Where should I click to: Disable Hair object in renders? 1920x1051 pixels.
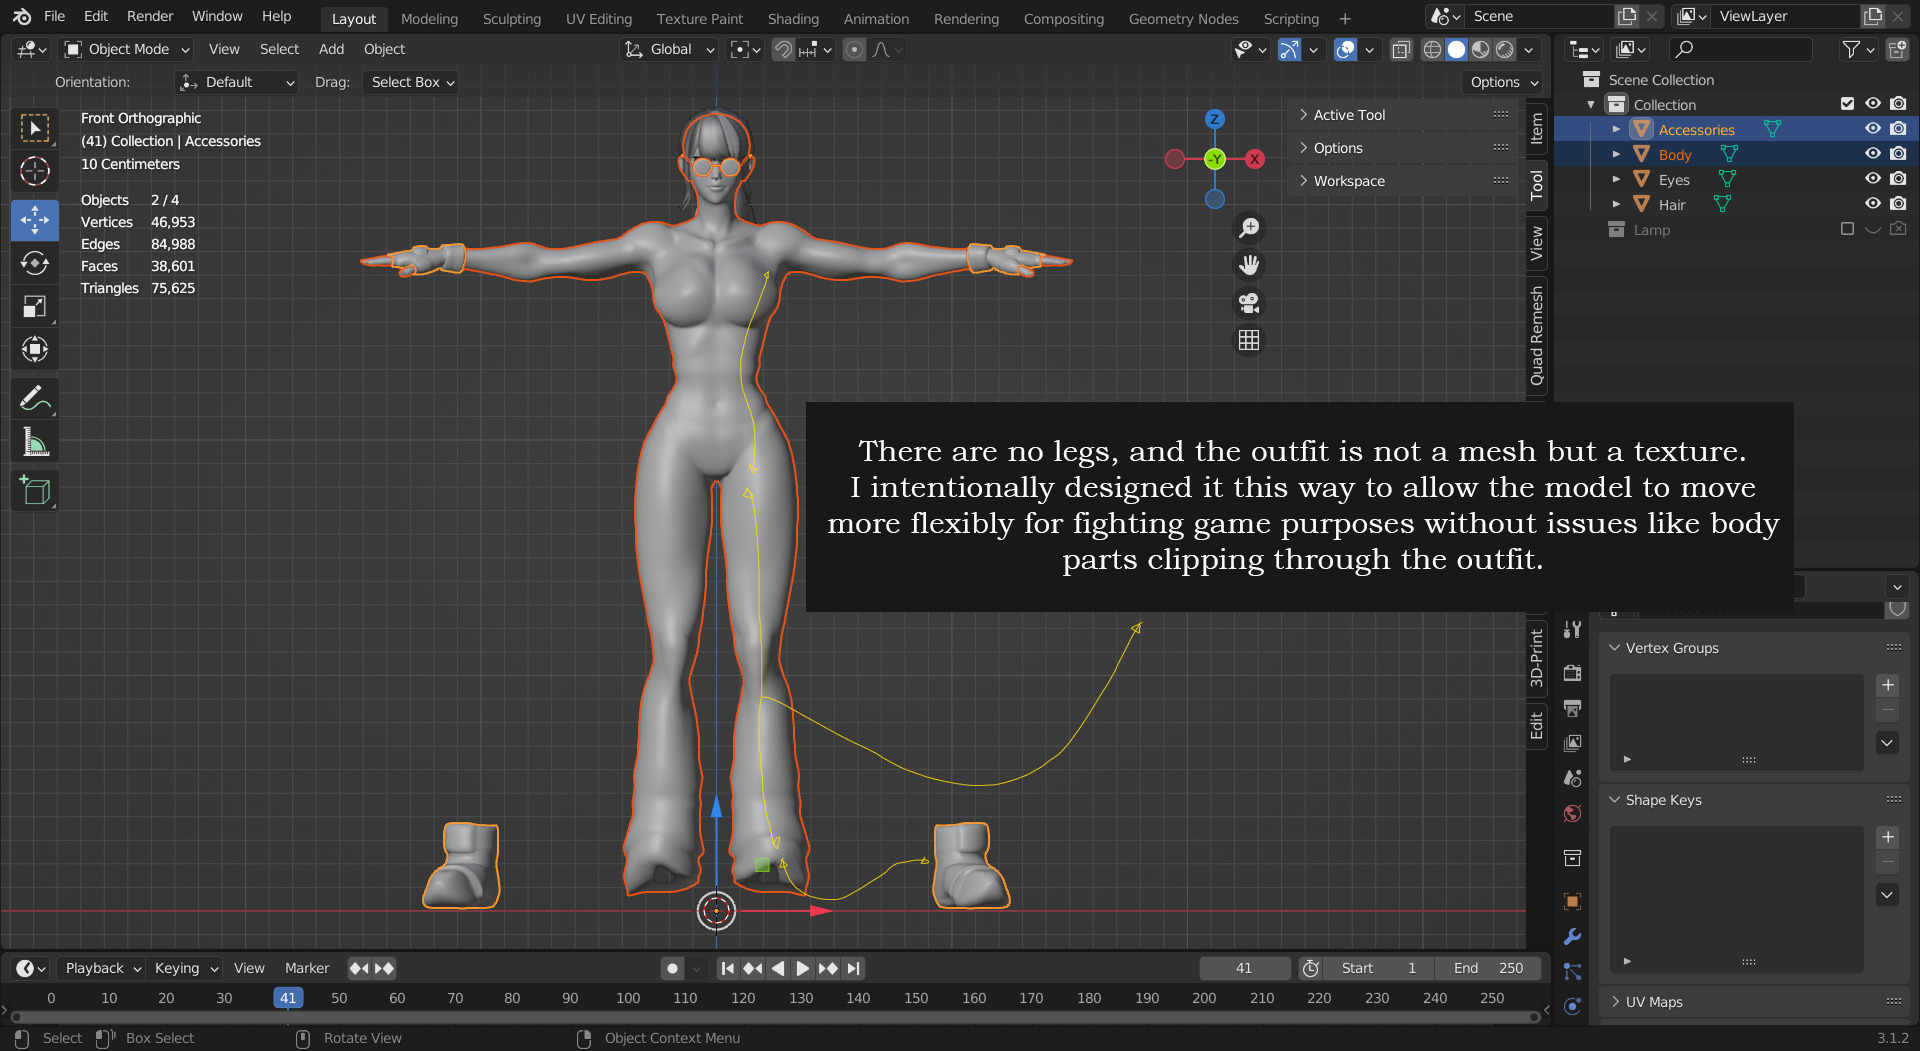1898,204
